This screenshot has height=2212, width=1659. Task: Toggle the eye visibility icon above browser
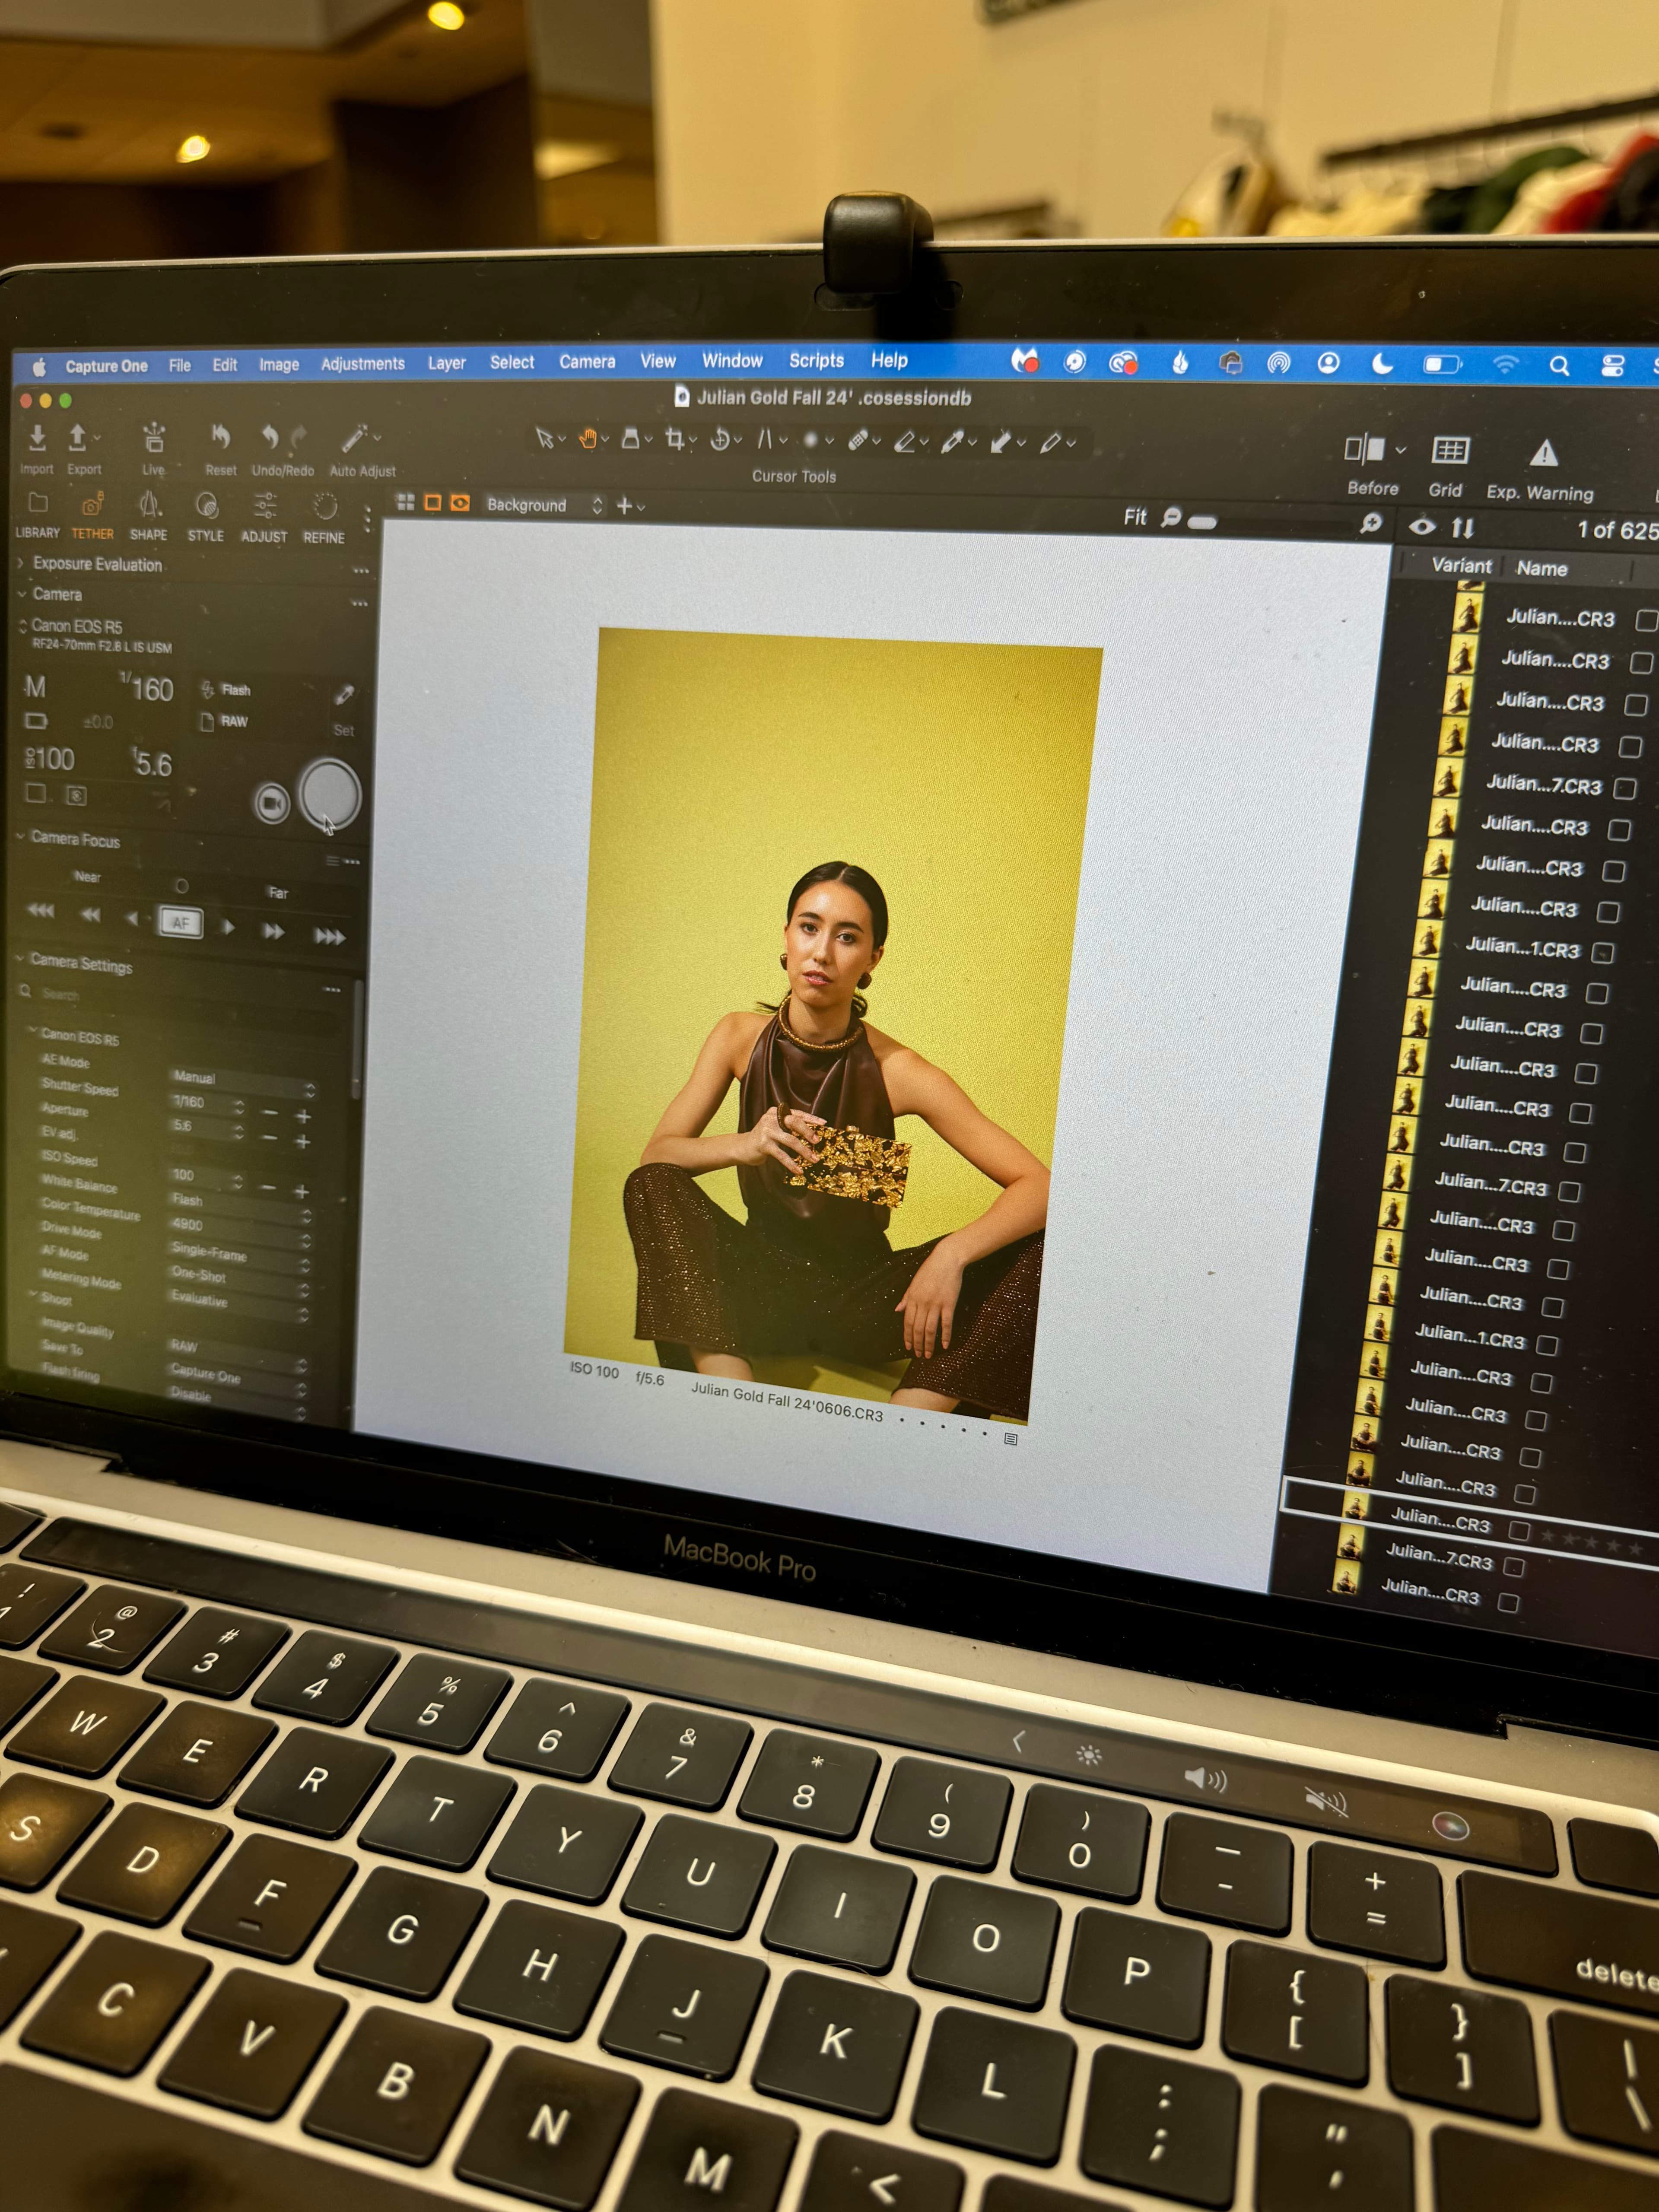[x=1421, y=527]
